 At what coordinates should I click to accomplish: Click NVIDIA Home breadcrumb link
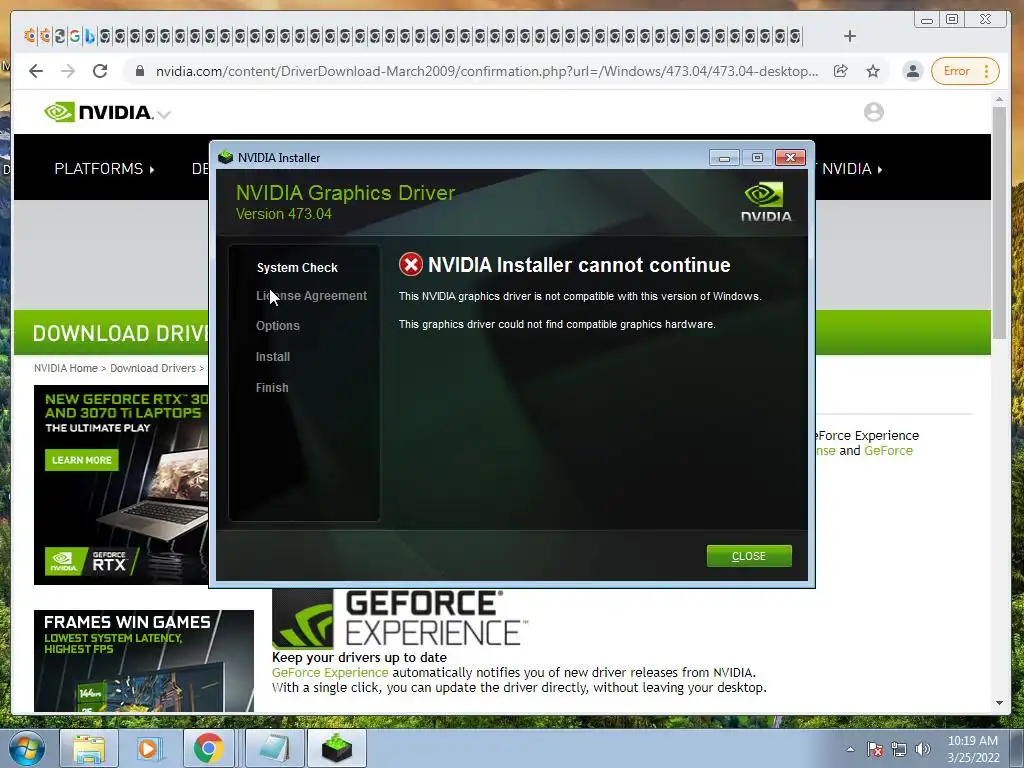click(65, 368)
